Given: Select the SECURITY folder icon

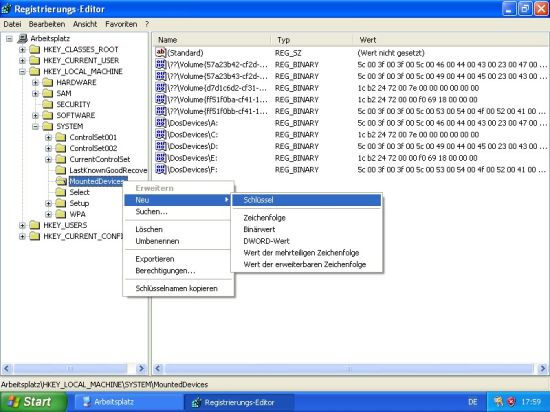Looking at the screenshot, I should [47, 104].
